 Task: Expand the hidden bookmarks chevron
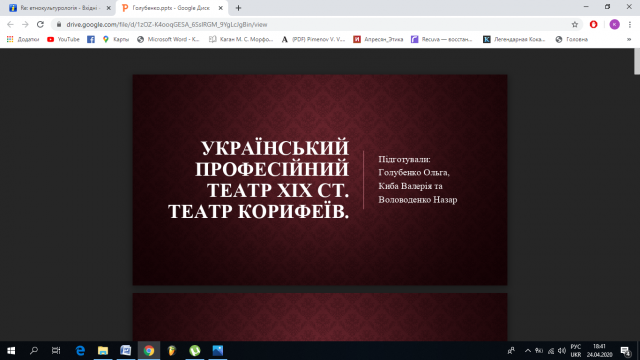coord(629,39)
